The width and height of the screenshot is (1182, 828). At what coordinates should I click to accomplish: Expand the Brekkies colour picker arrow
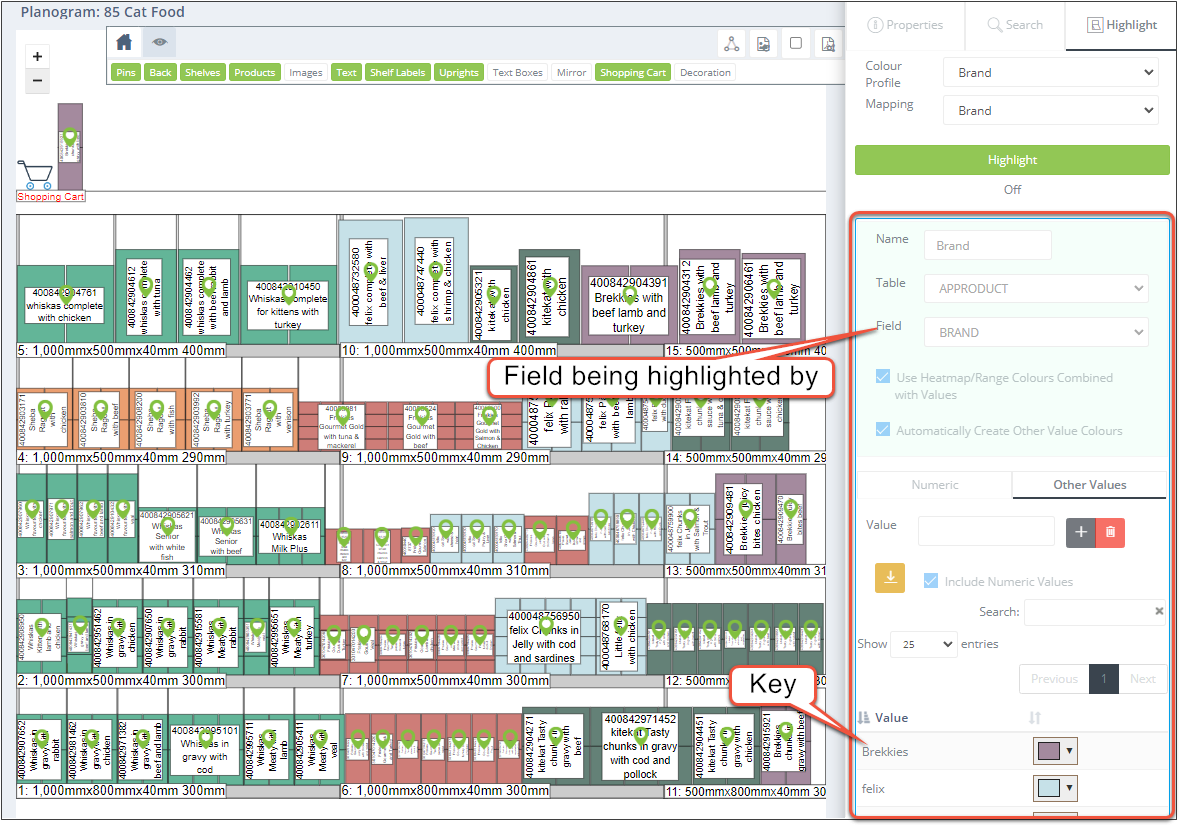[x=1070, y=751]
